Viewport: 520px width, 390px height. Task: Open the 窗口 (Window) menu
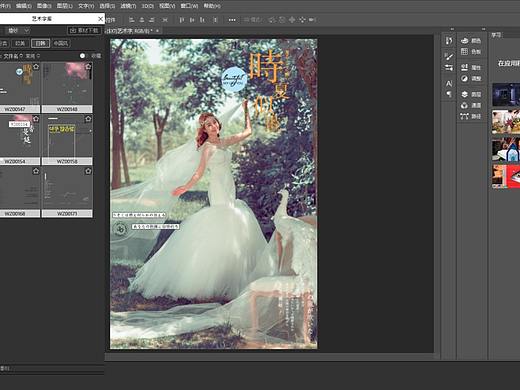pos(189,6)
